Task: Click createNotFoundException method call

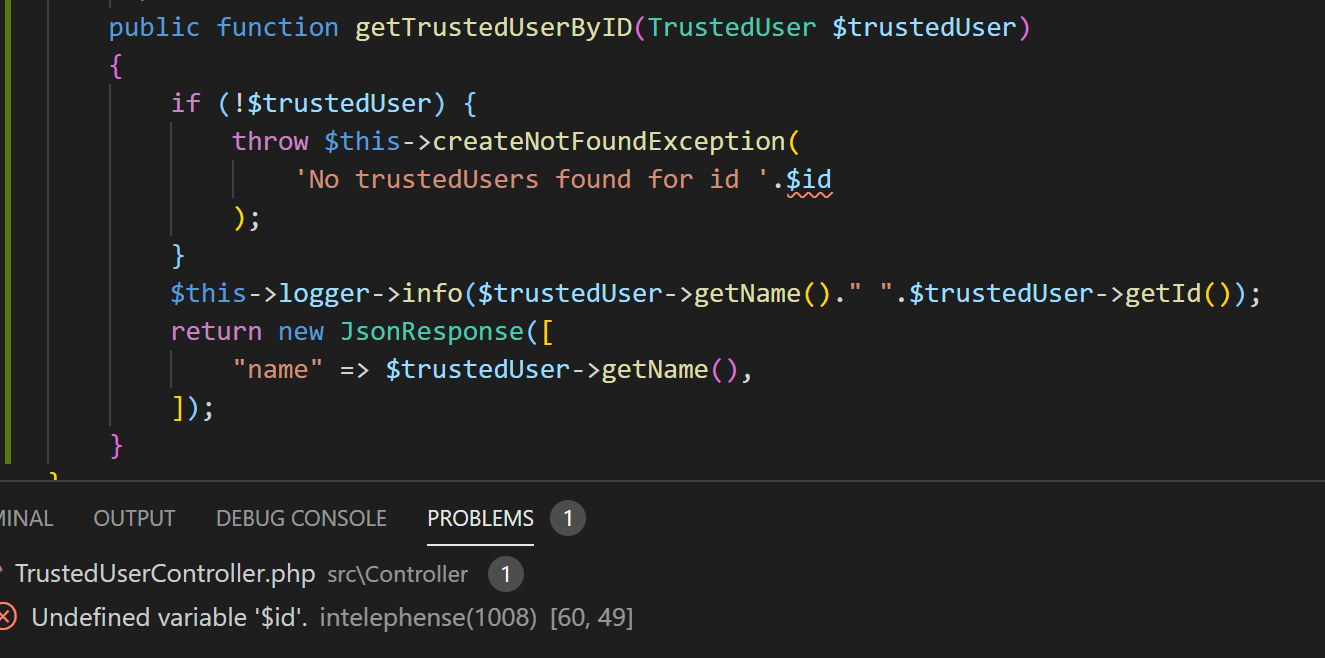Action: pos(609,141)
